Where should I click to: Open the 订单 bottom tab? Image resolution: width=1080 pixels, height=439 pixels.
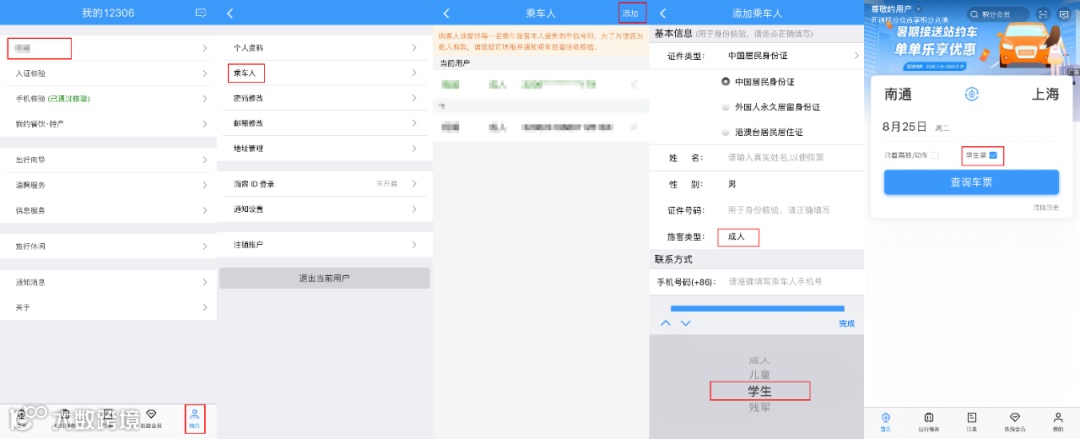tap(972, 420)
